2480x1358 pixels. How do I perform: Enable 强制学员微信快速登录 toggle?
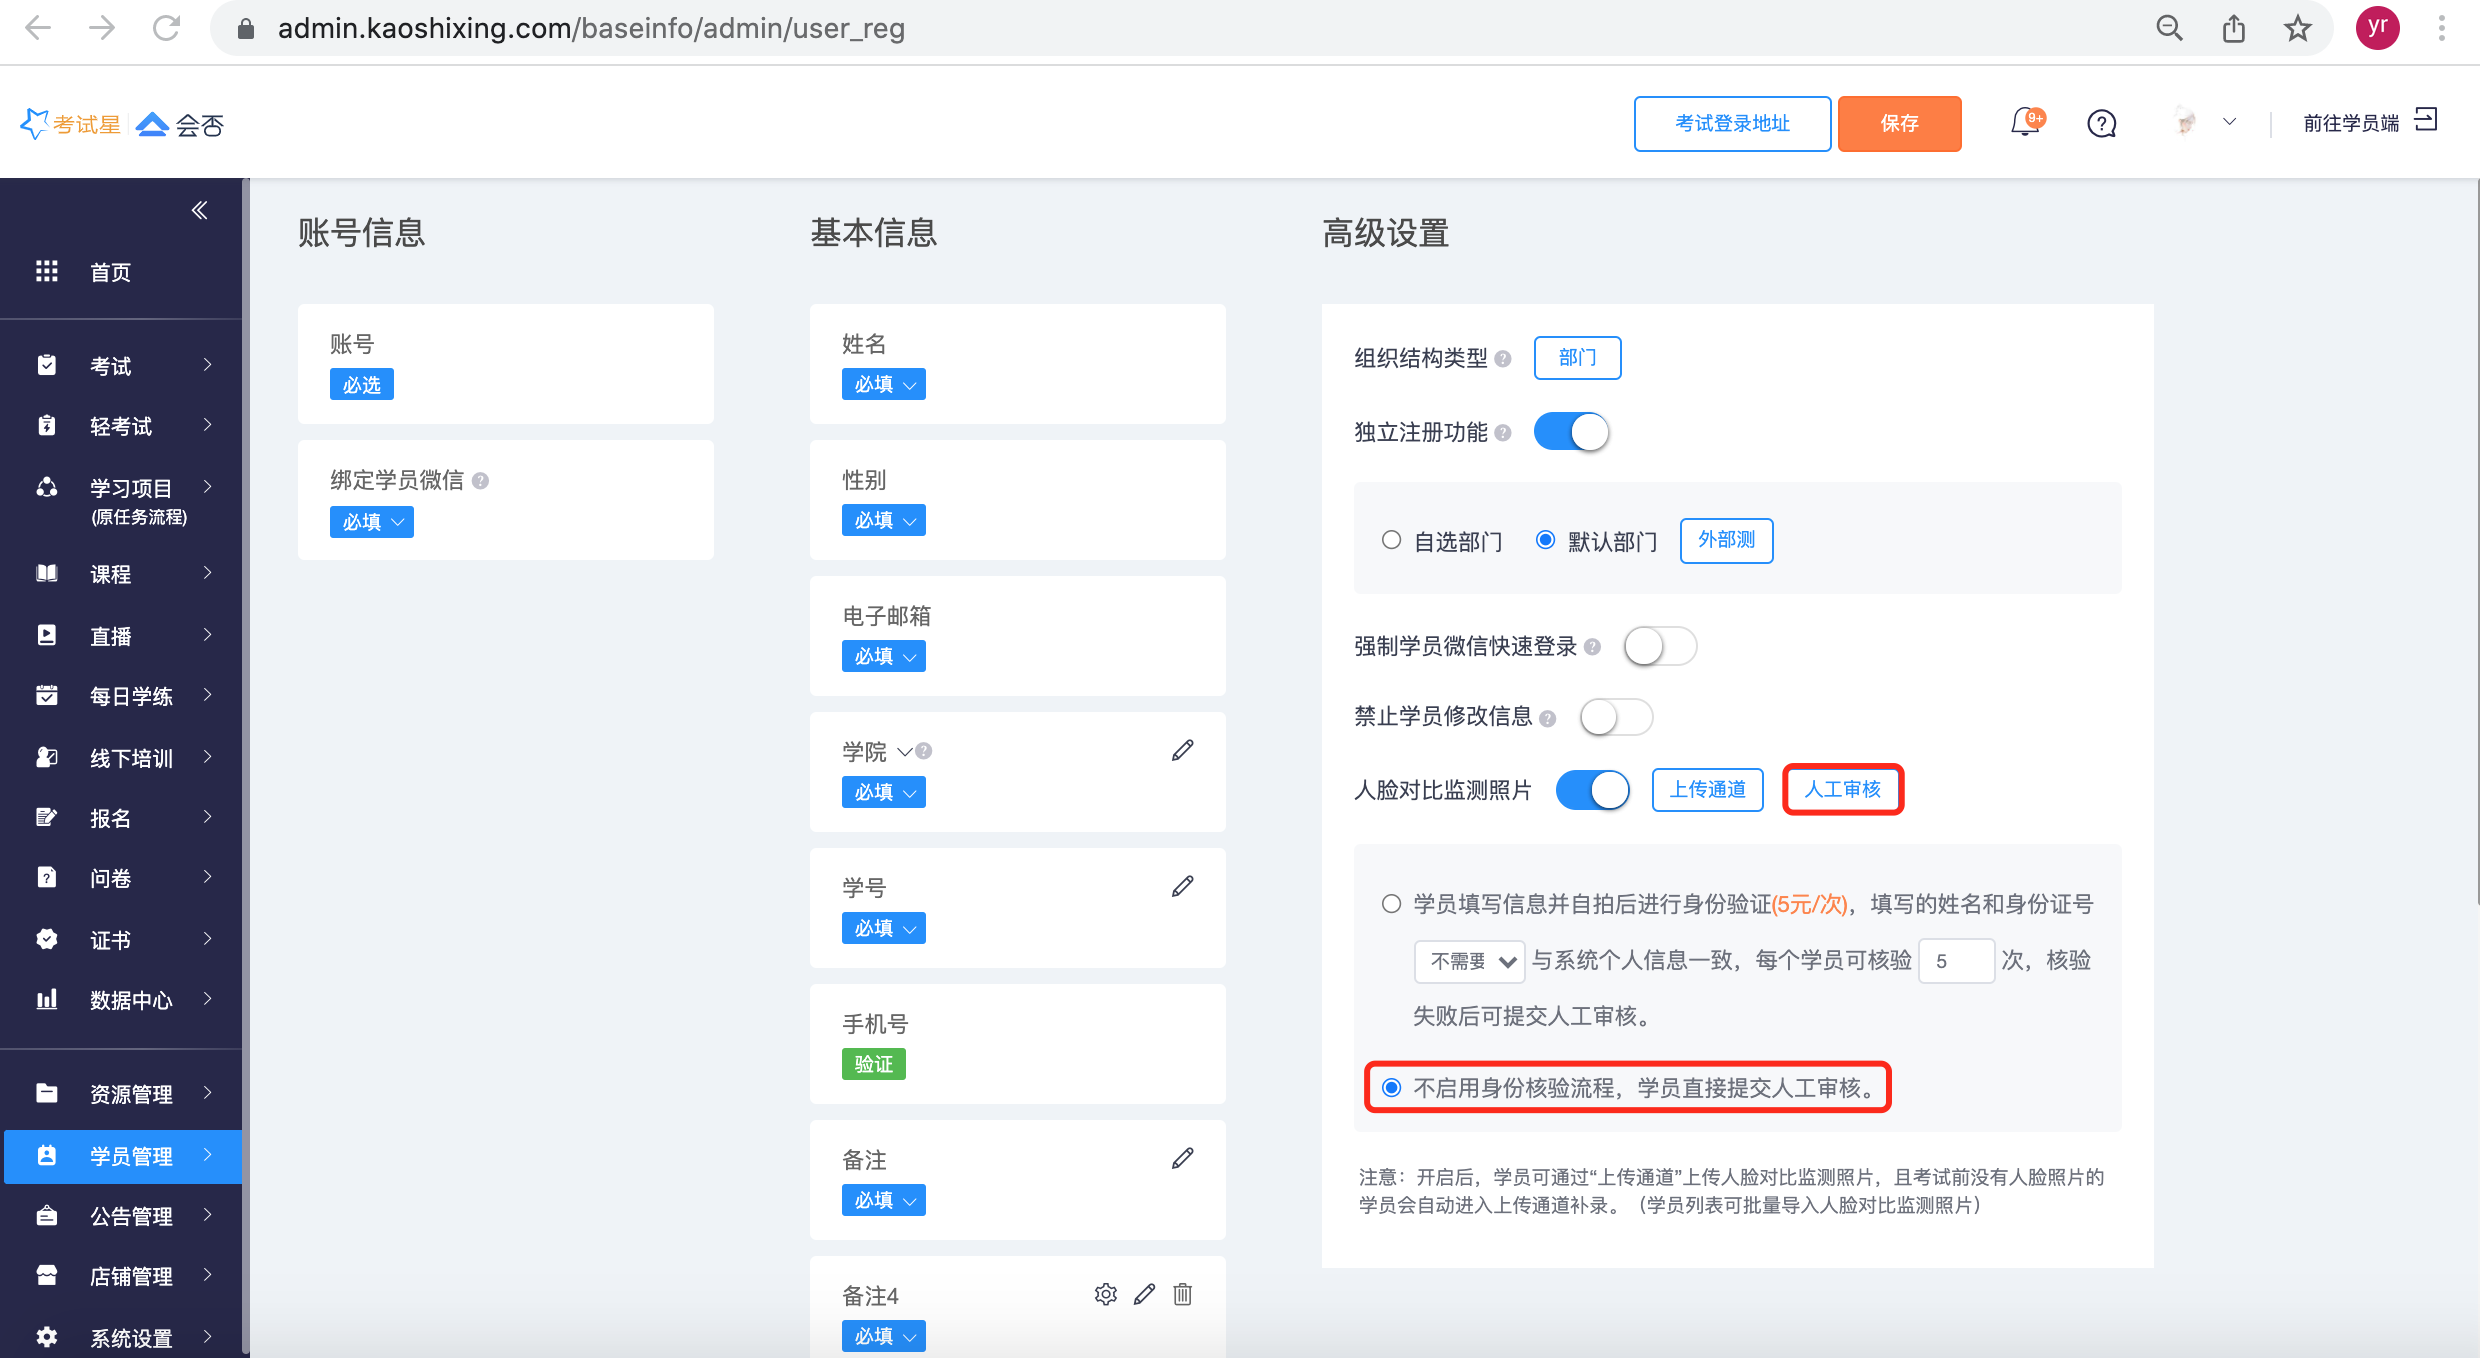click(1660, 646)
